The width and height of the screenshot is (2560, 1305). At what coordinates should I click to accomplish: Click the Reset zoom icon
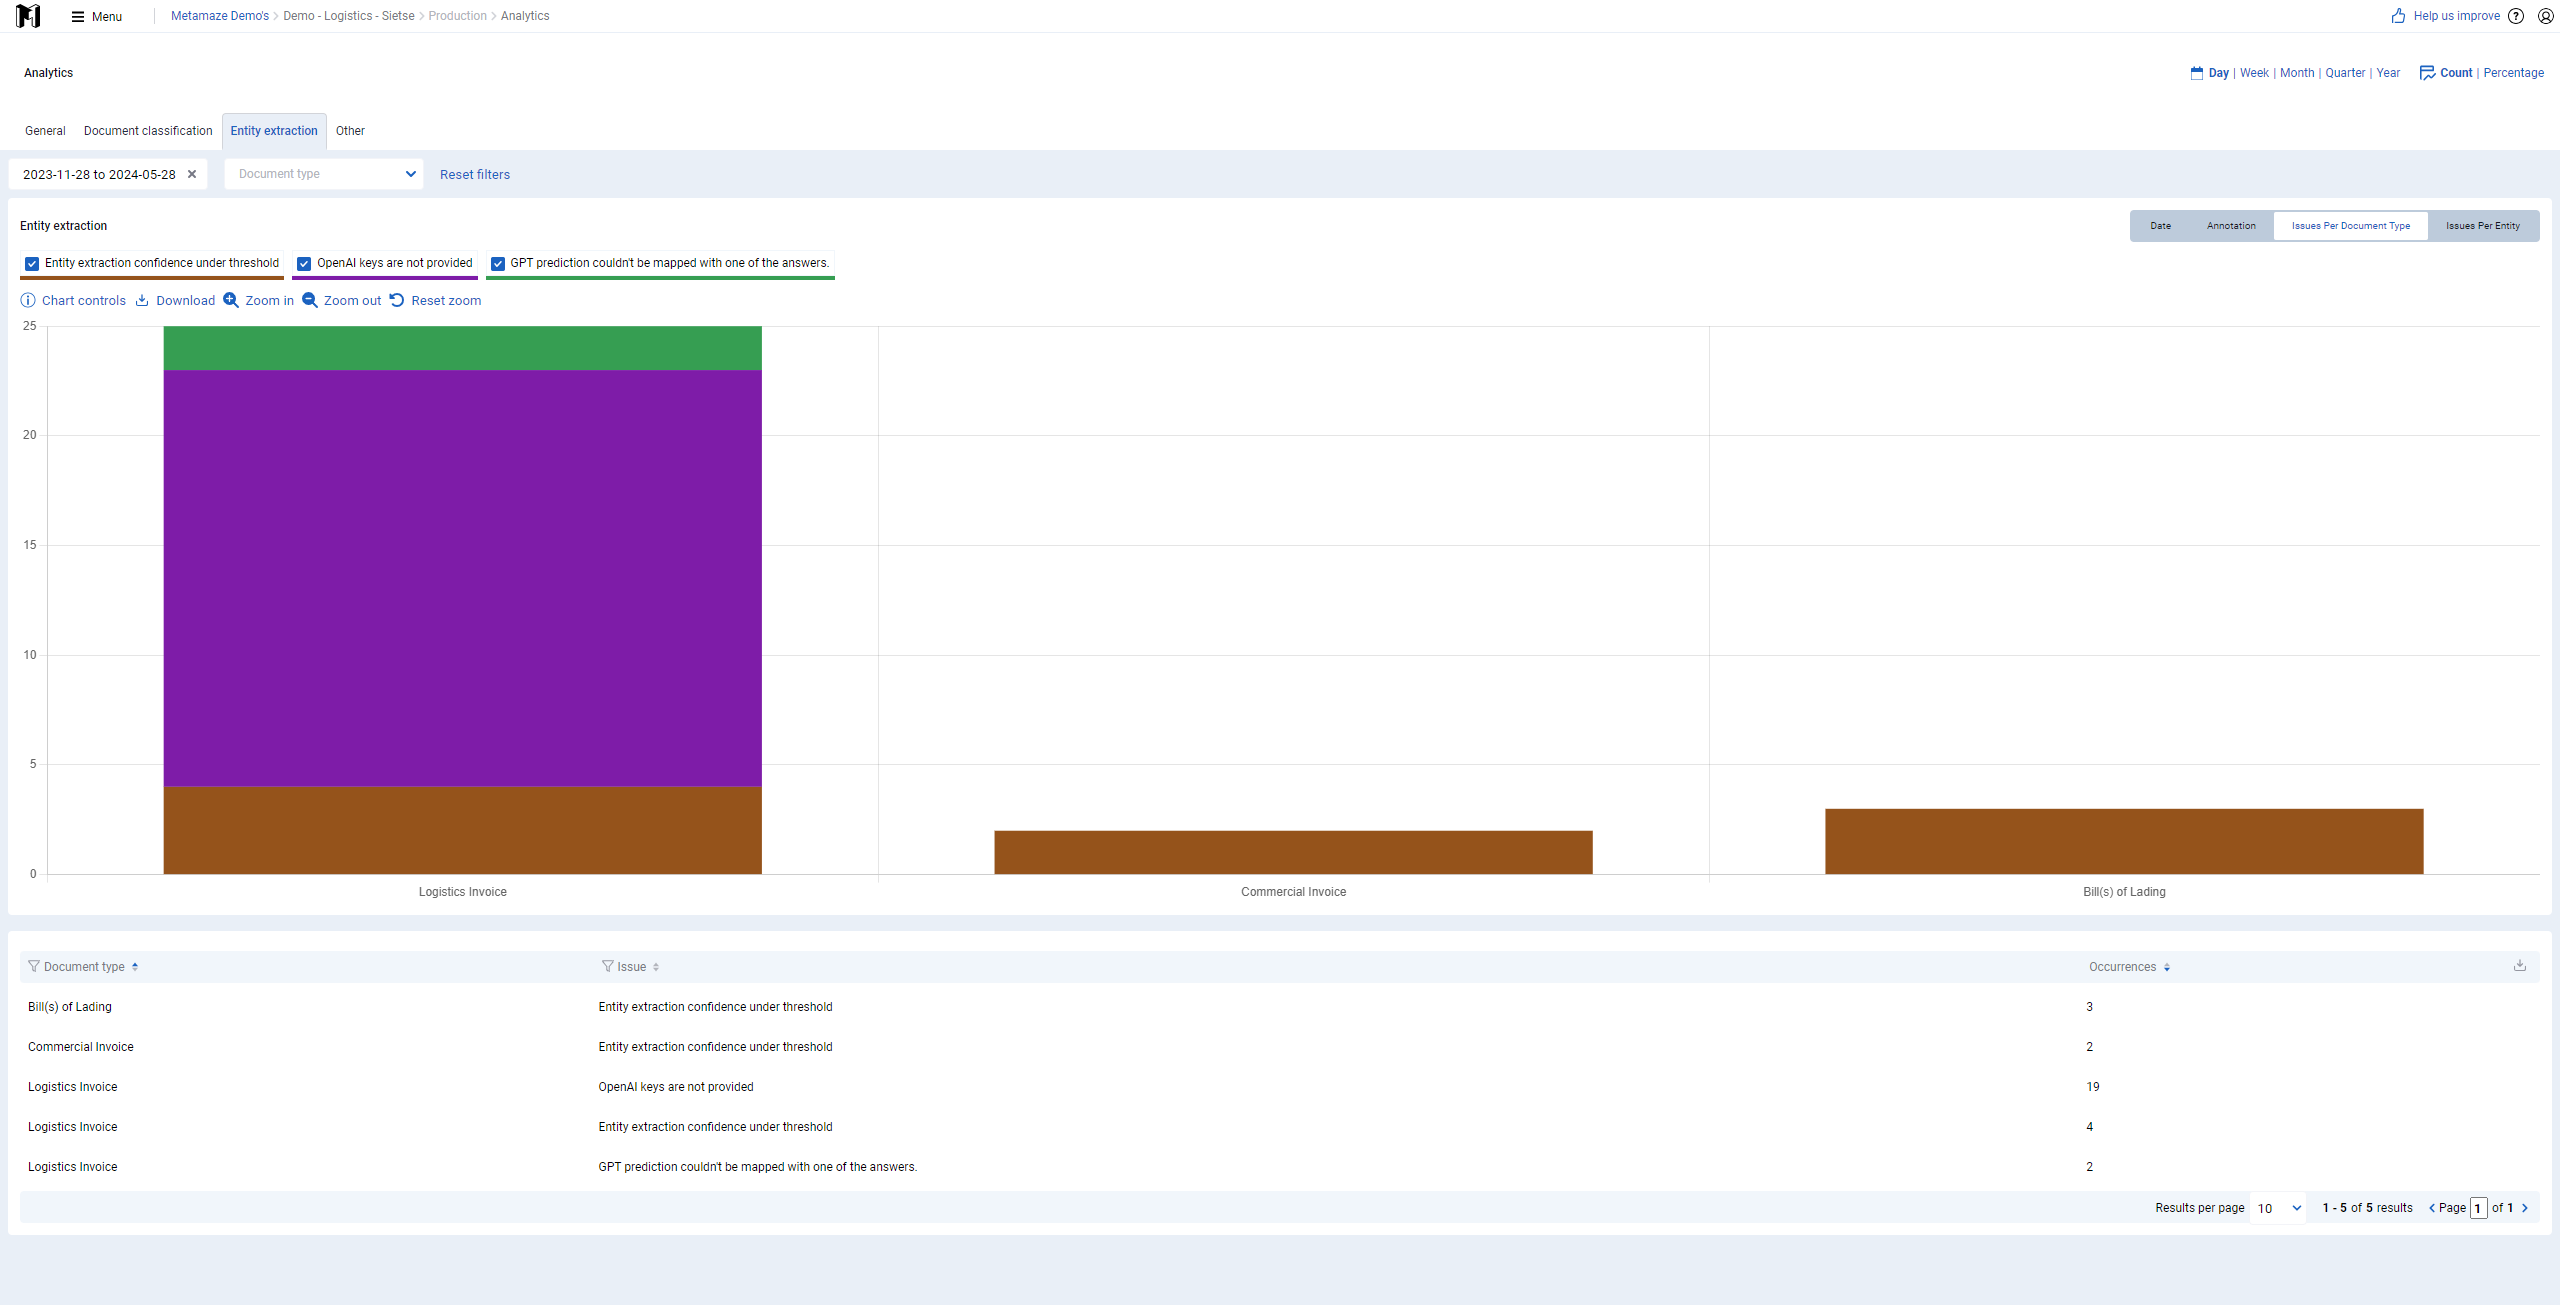click(397, 300)
